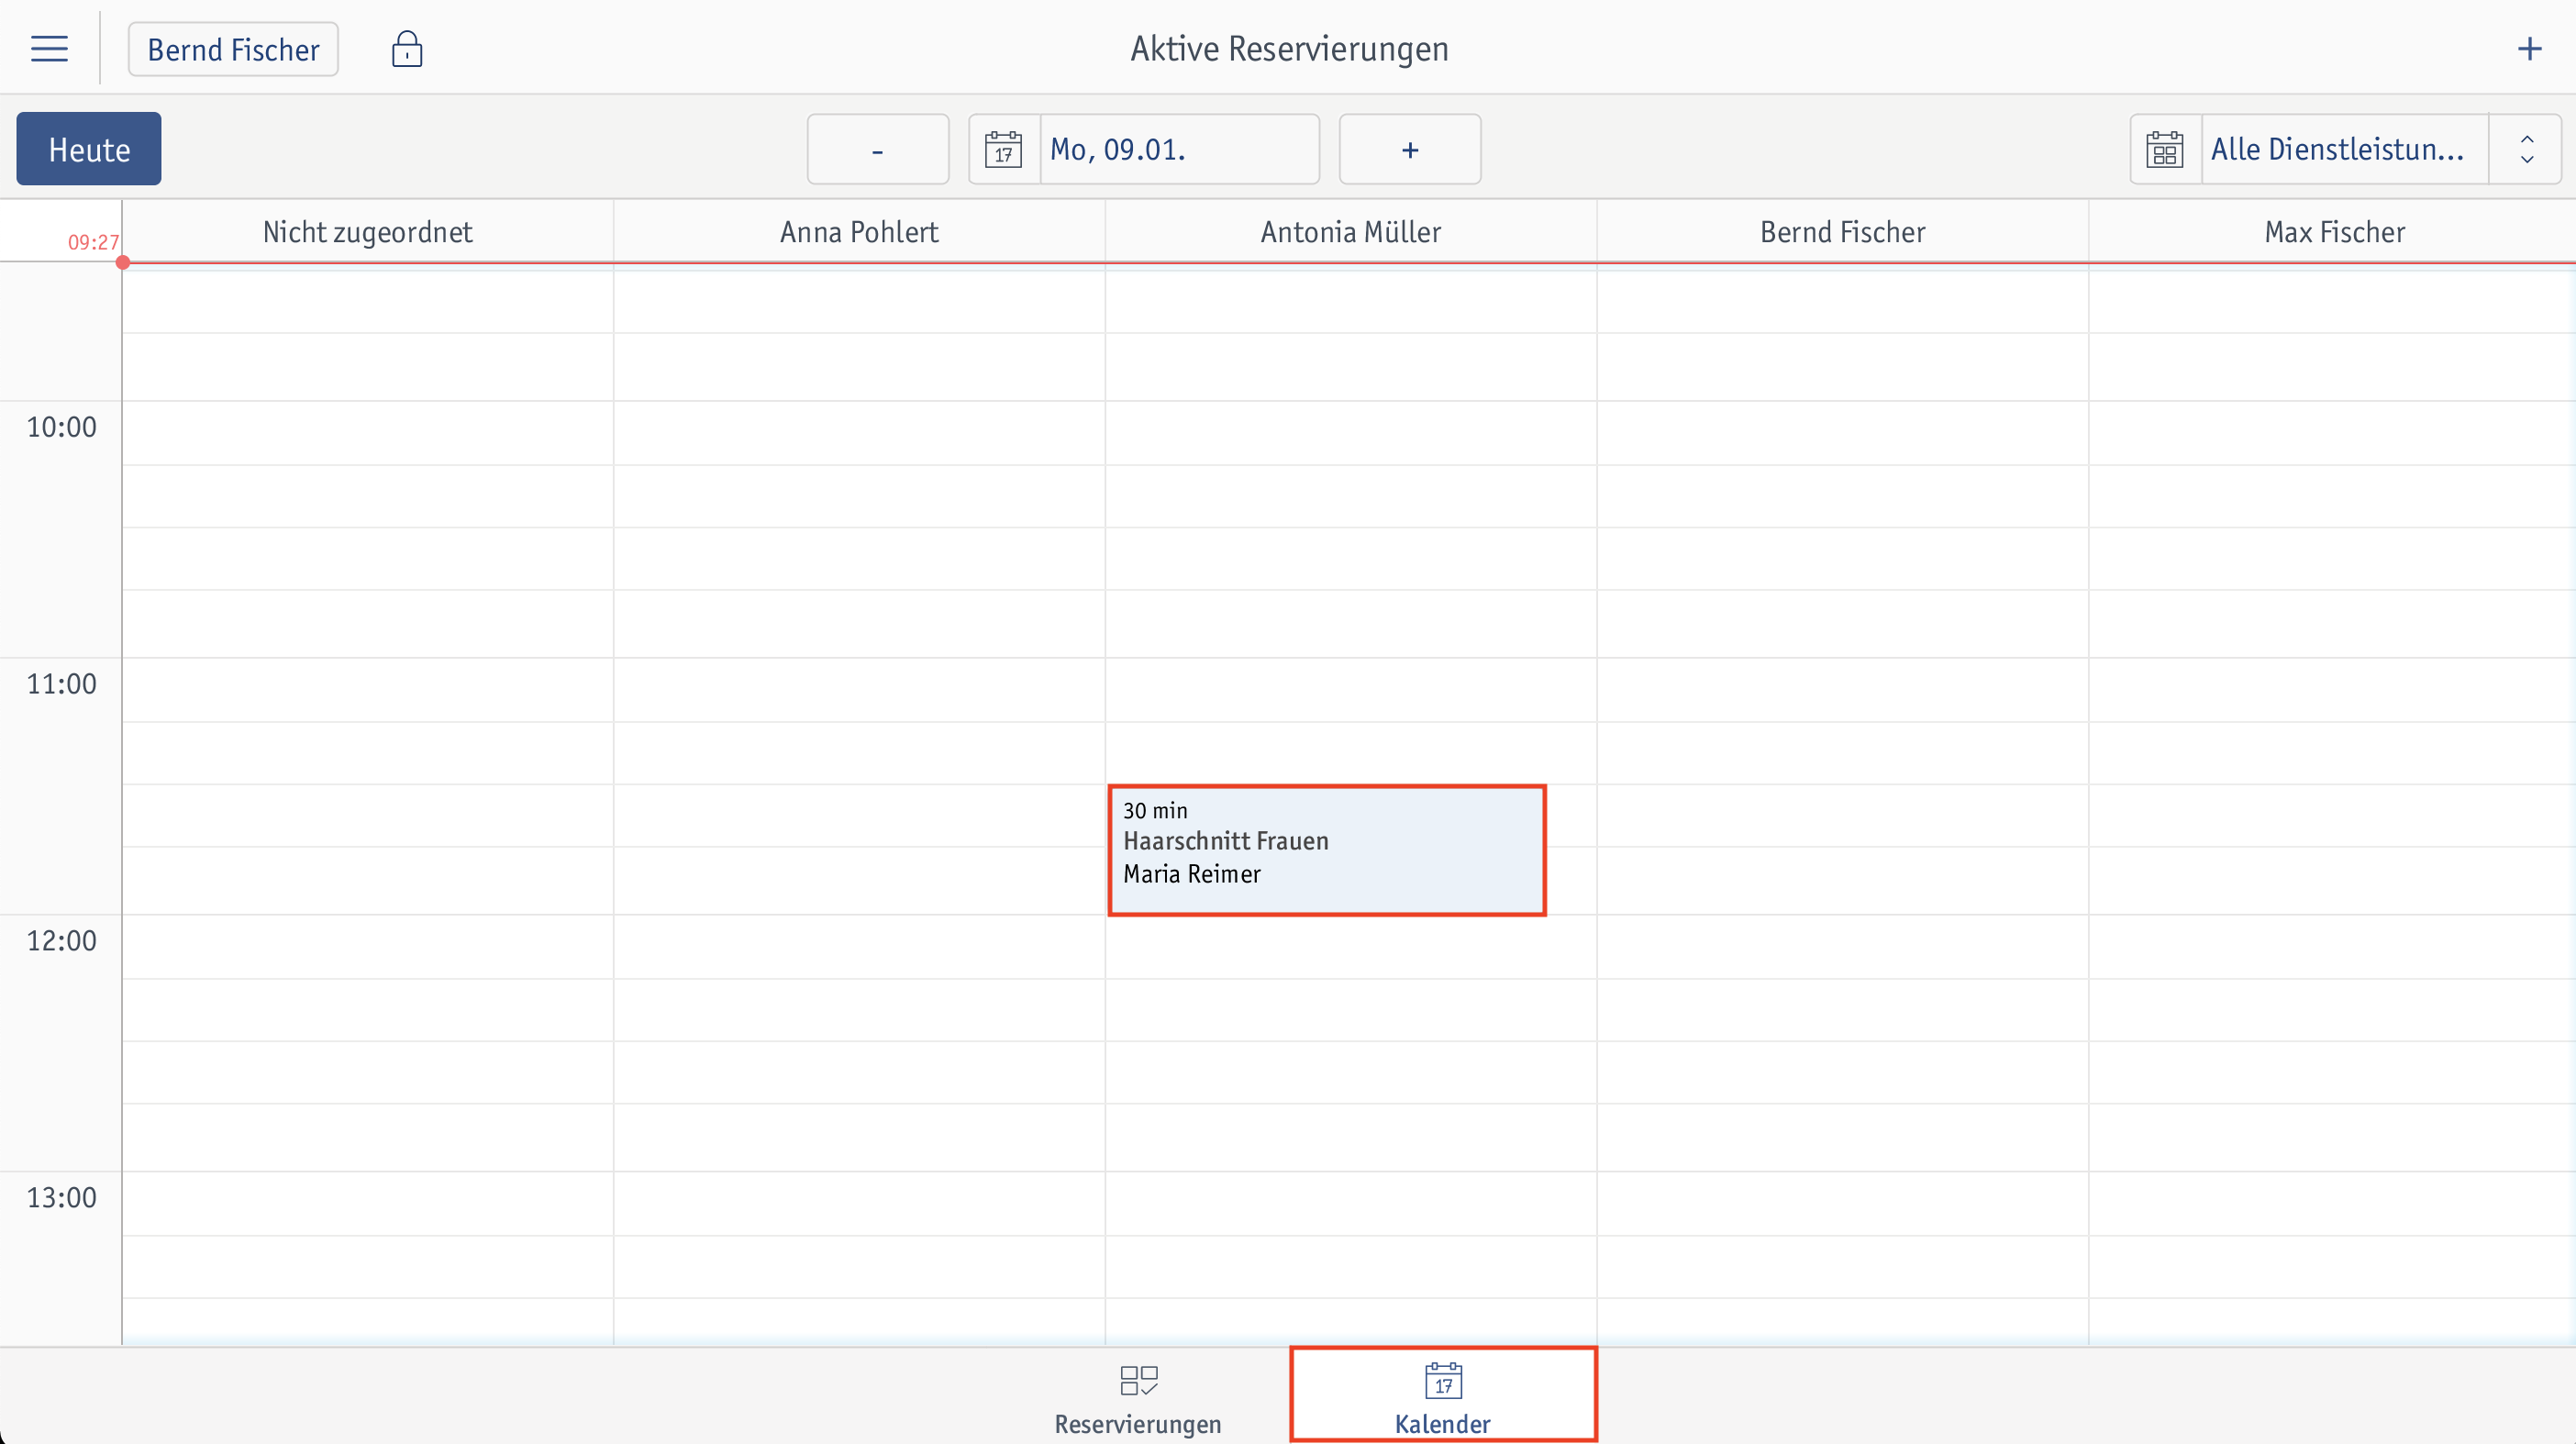Open the hamburger menu
The image size is (2576, 1444).
(x=49, y=49)
